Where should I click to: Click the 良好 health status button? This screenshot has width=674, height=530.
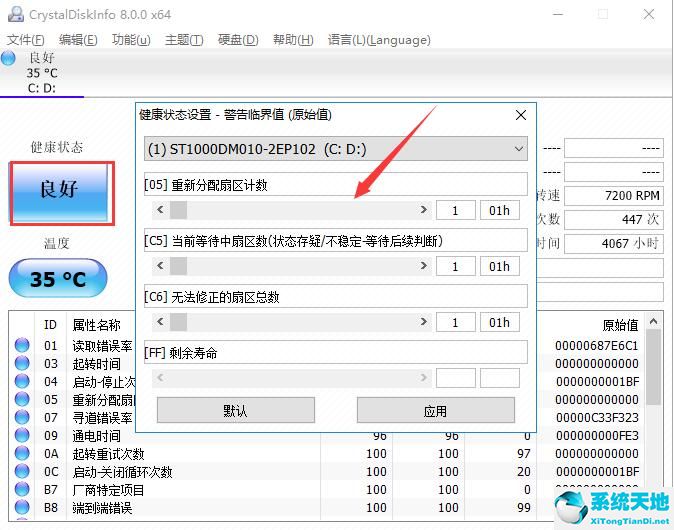[60, 192]
